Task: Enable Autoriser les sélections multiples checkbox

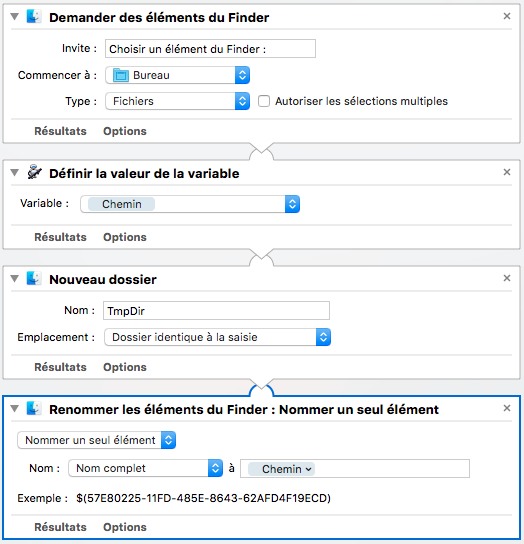Action: pyautogui.click(x=264, y=101)
